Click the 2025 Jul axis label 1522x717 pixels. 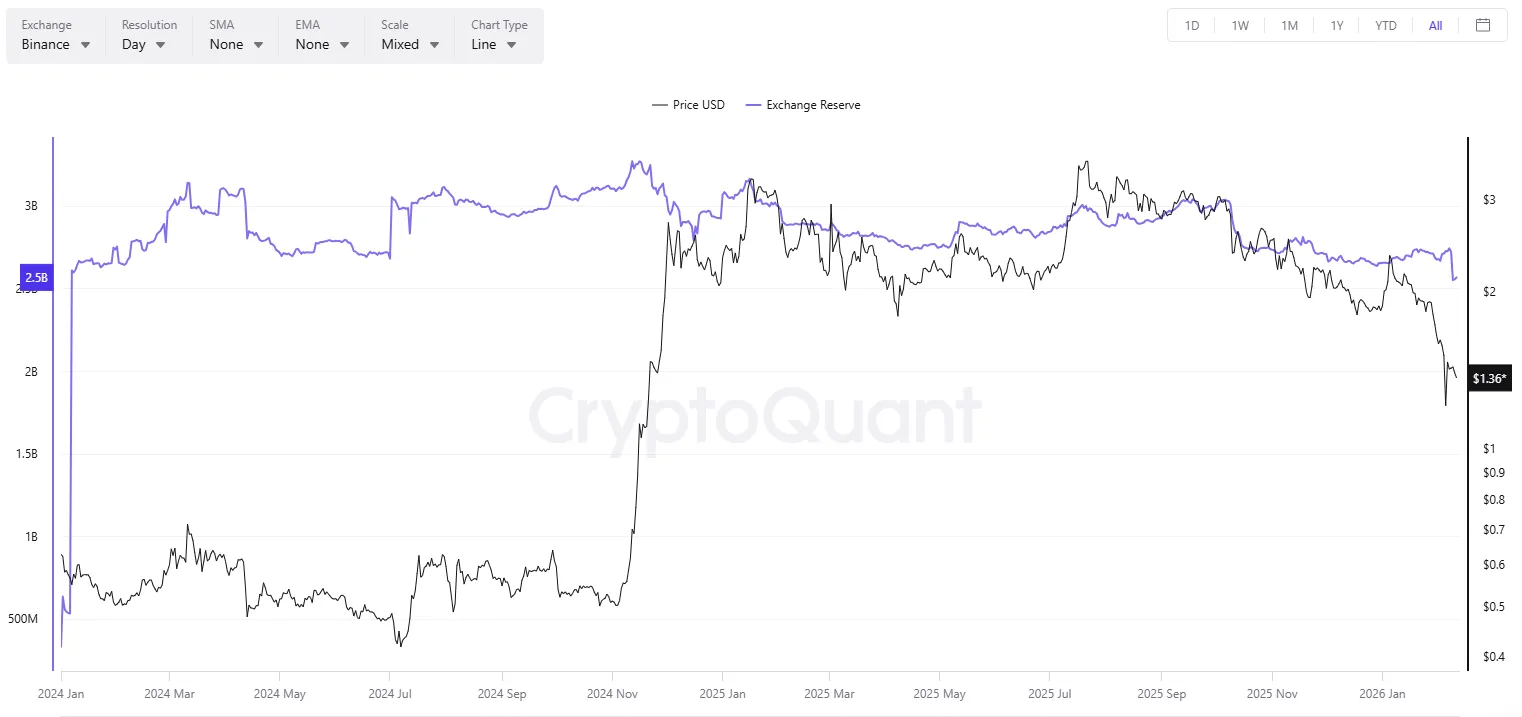(x=1048, y=693)
